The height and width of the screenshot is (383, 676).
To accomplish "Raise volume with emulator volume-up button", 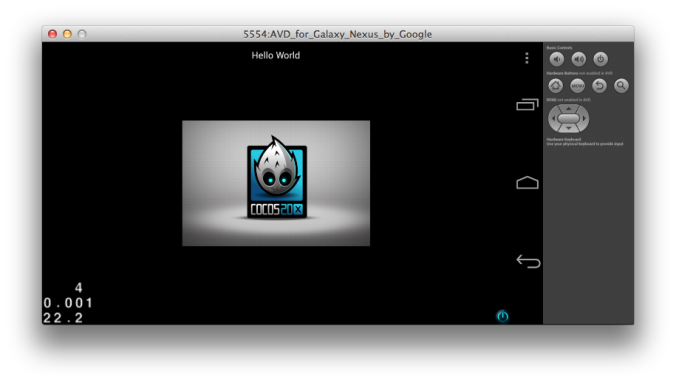I will click(x=579, y=59).
